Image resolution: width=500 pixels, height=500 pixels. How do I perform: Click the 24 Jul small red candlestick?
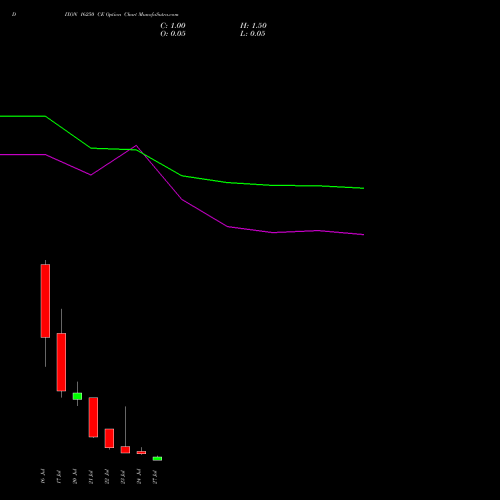click(x=141, y=452)
